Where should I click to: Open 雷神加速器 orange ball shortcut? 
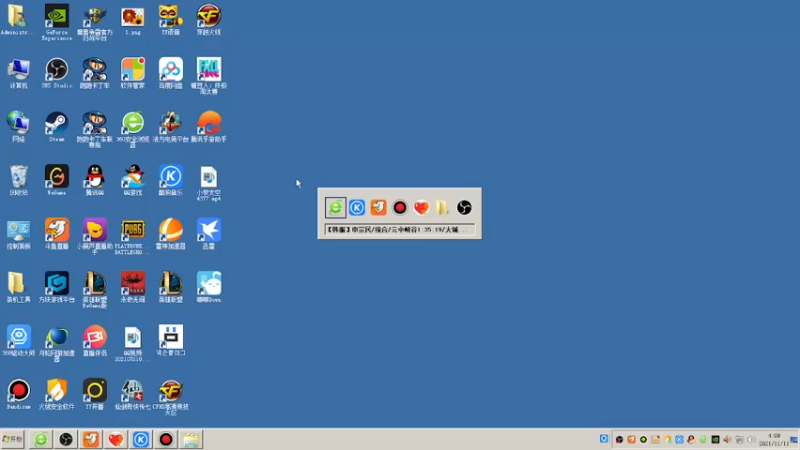[171, 232]
